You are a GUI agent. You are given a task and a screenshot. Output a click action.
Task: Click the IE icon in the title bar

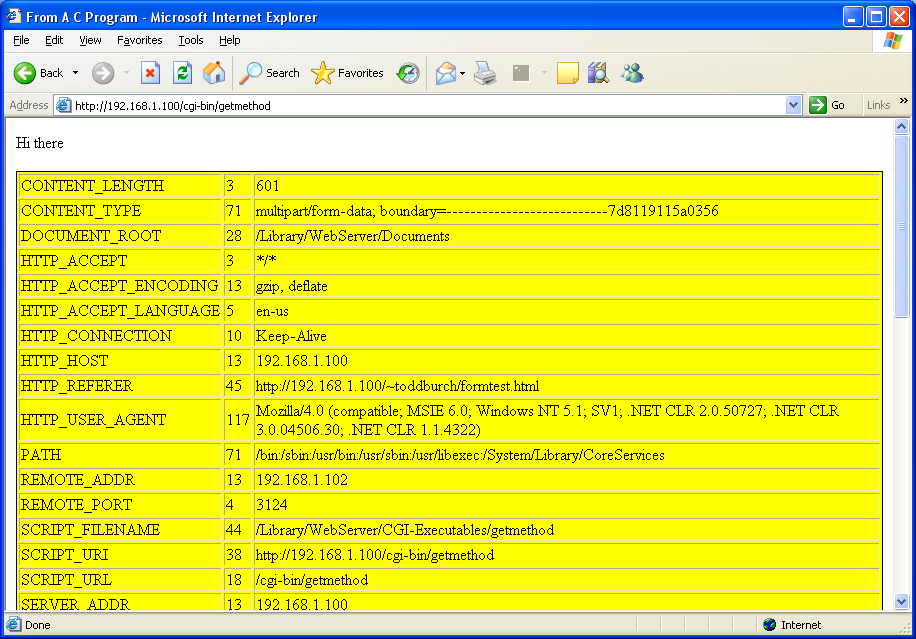tap(13, 16)
